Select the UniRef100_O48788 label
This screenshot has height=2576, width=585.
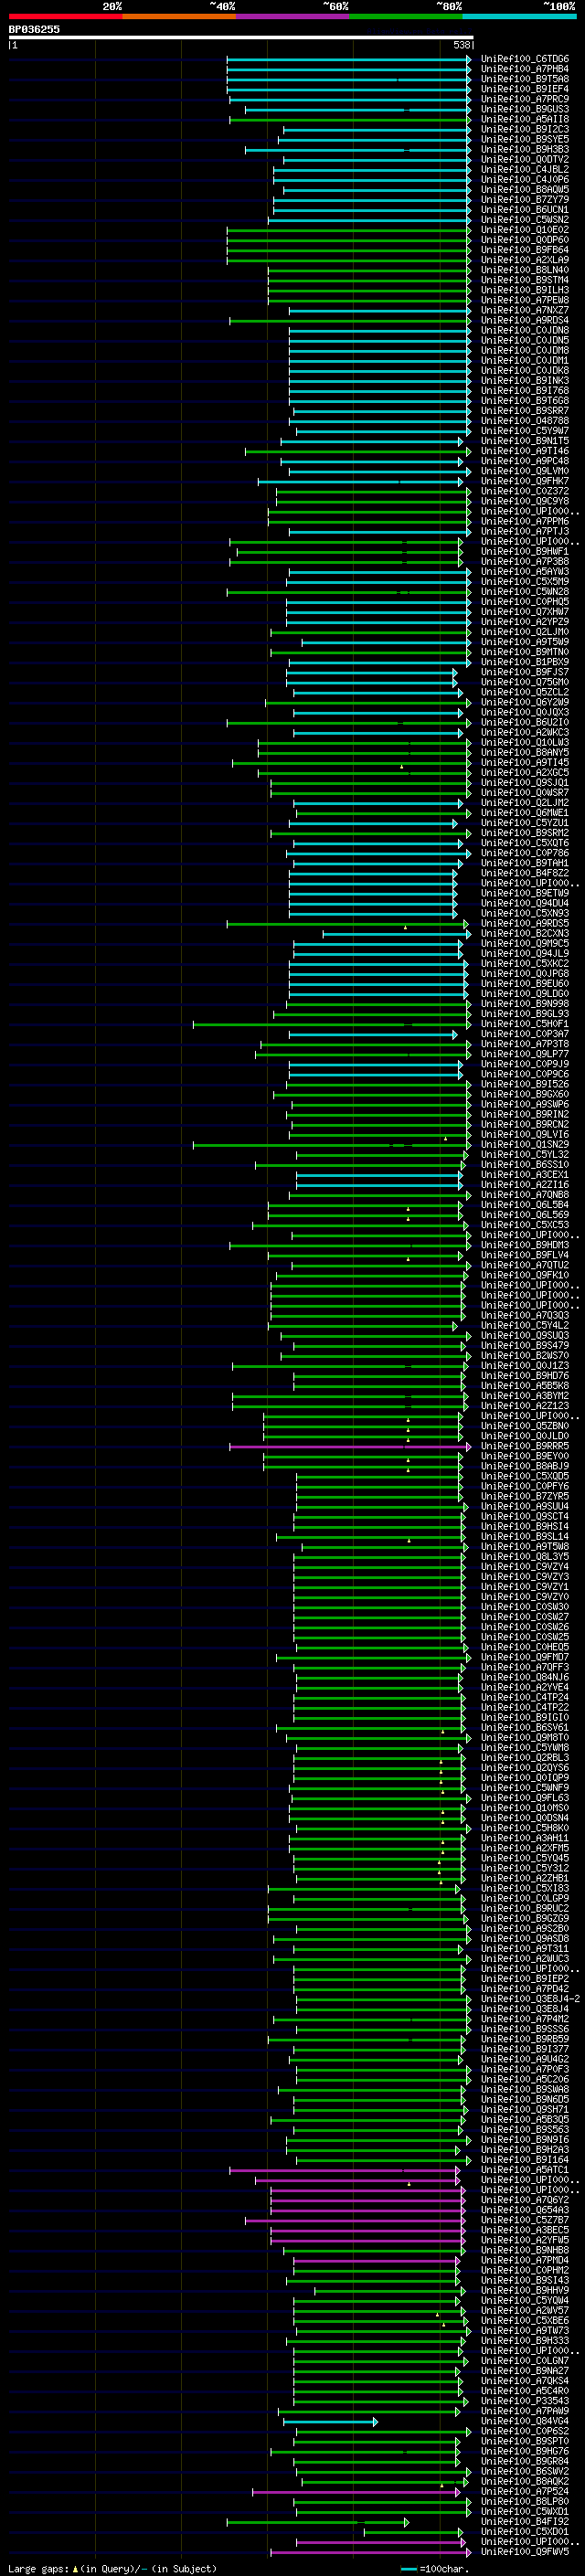point(525,421)
